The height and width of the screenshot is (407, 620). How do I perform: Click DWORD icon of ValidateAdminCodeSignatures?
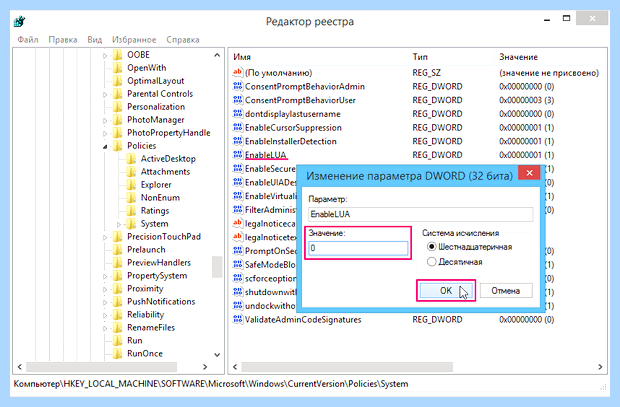tap(238, 319)
